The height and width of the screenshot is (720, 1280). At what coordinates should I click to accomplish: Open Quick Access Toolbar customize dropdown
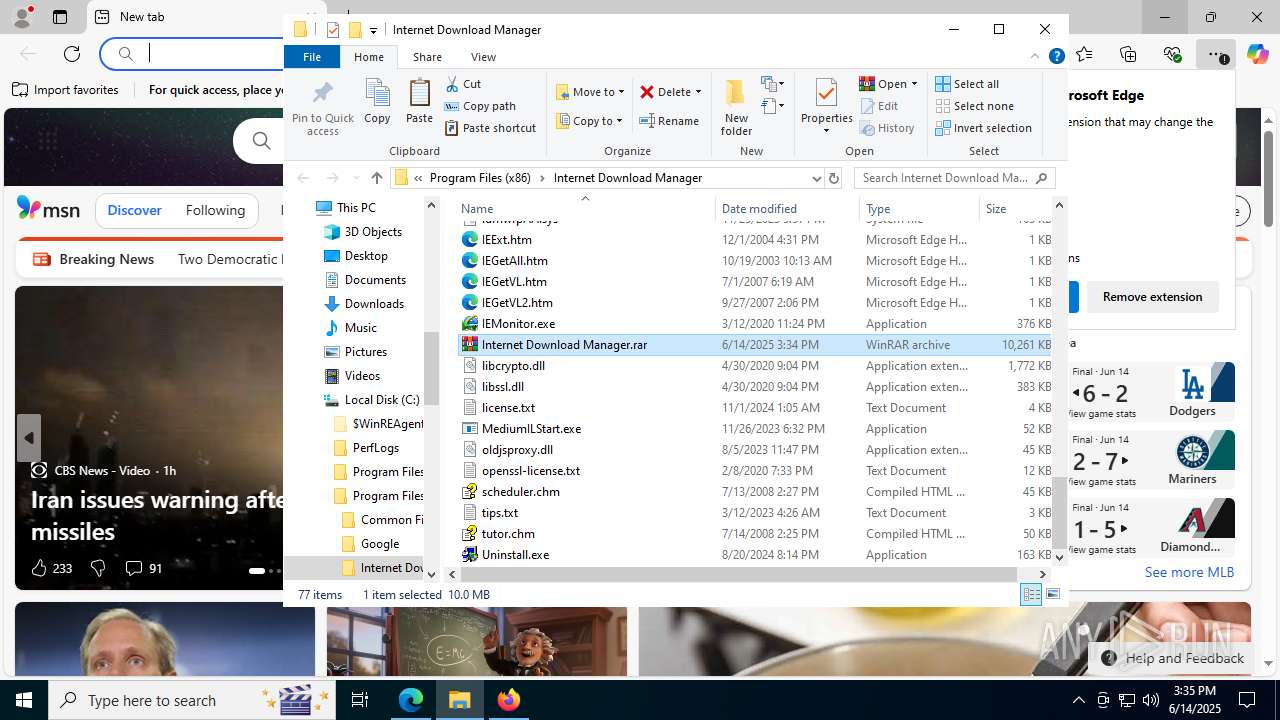pos(373,30)
